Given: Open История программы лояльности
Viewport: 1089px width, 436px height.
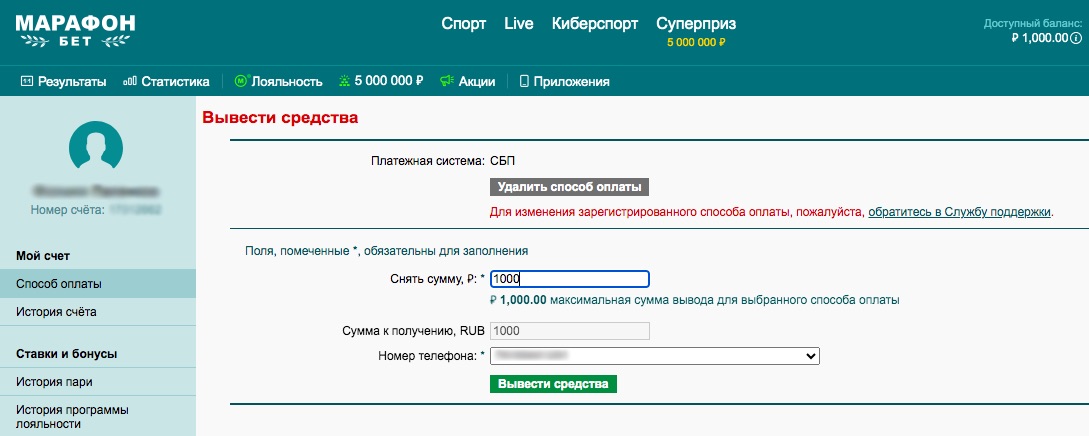Looking at the screenshot, I should pyautogui.click(x=98, y=417).
